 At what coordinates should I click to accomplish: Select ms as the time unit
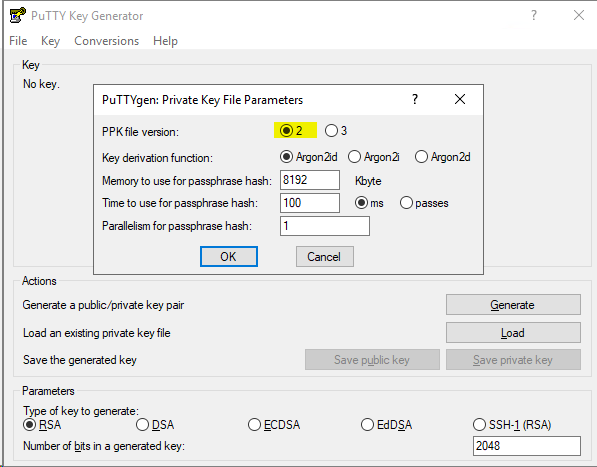click(369, 203)
